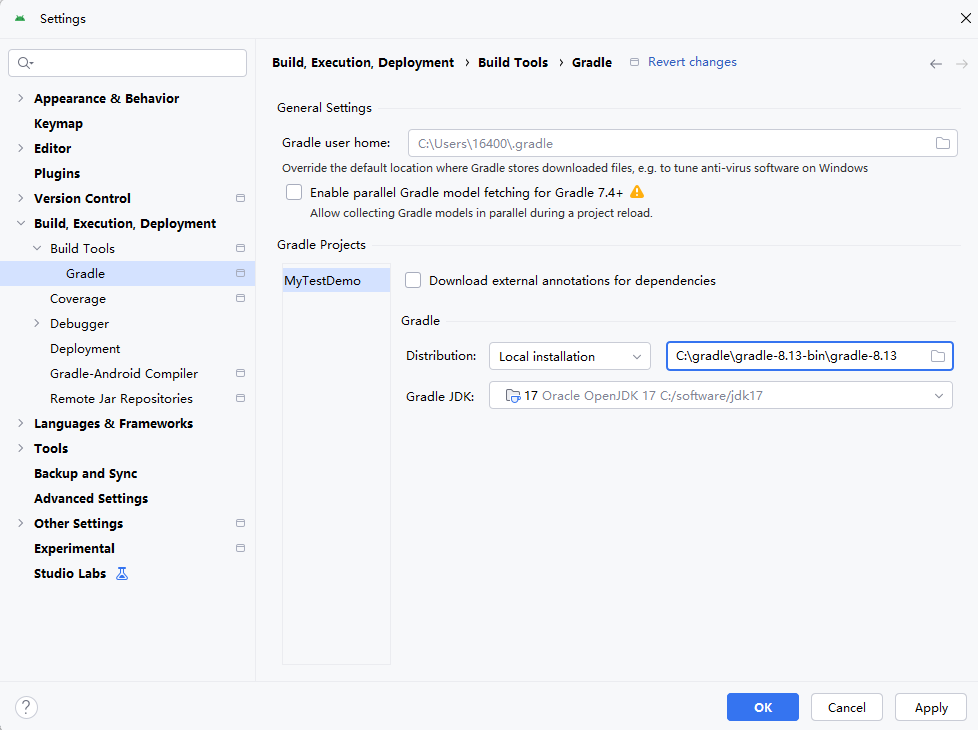The height and width of the screenshot is (730, 978).
Task: Collapse Build, Execution, Deployment
Action: coord(21,223)
